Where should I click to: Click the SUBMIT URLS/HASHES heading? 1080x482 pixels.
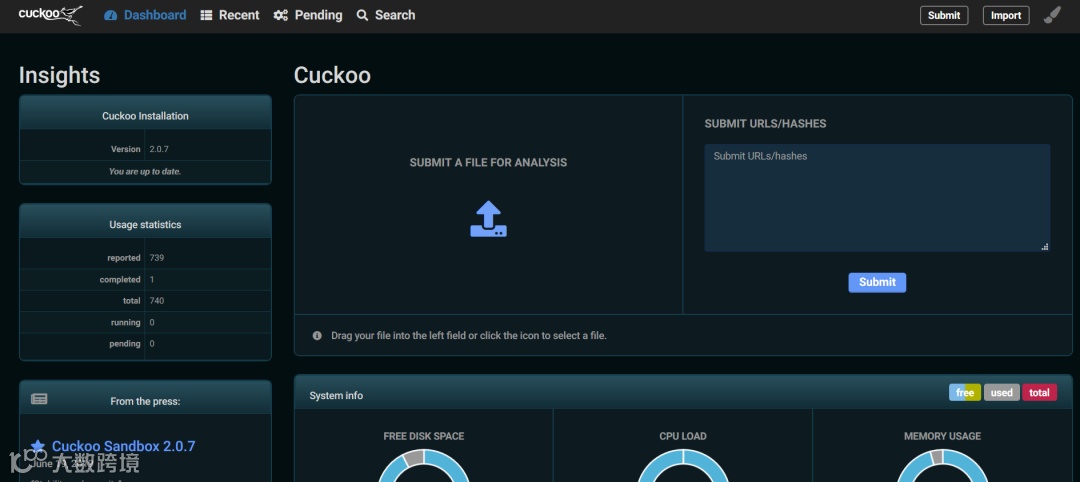(765, 124)
